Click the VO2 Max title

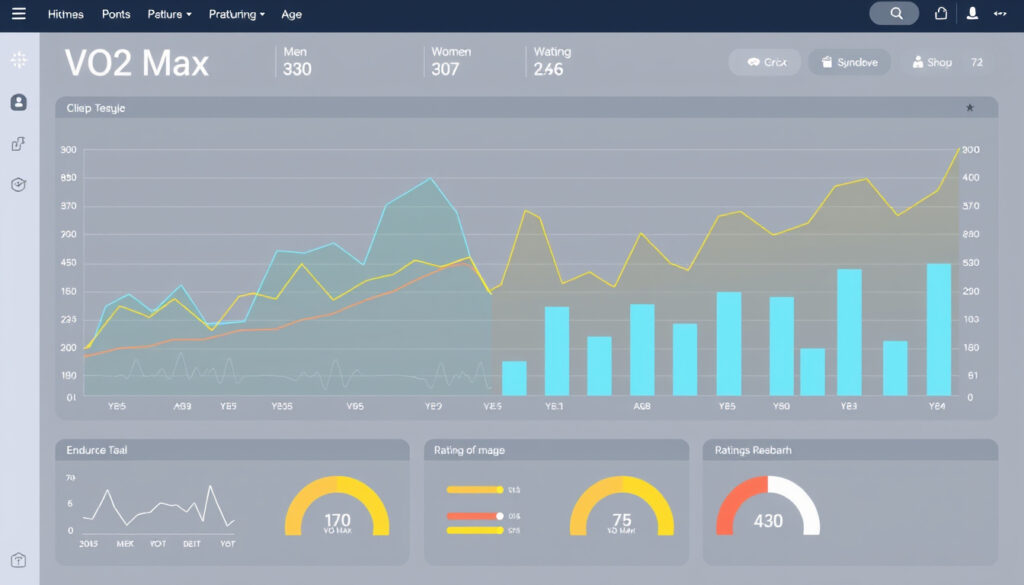(x=136, y=63)
